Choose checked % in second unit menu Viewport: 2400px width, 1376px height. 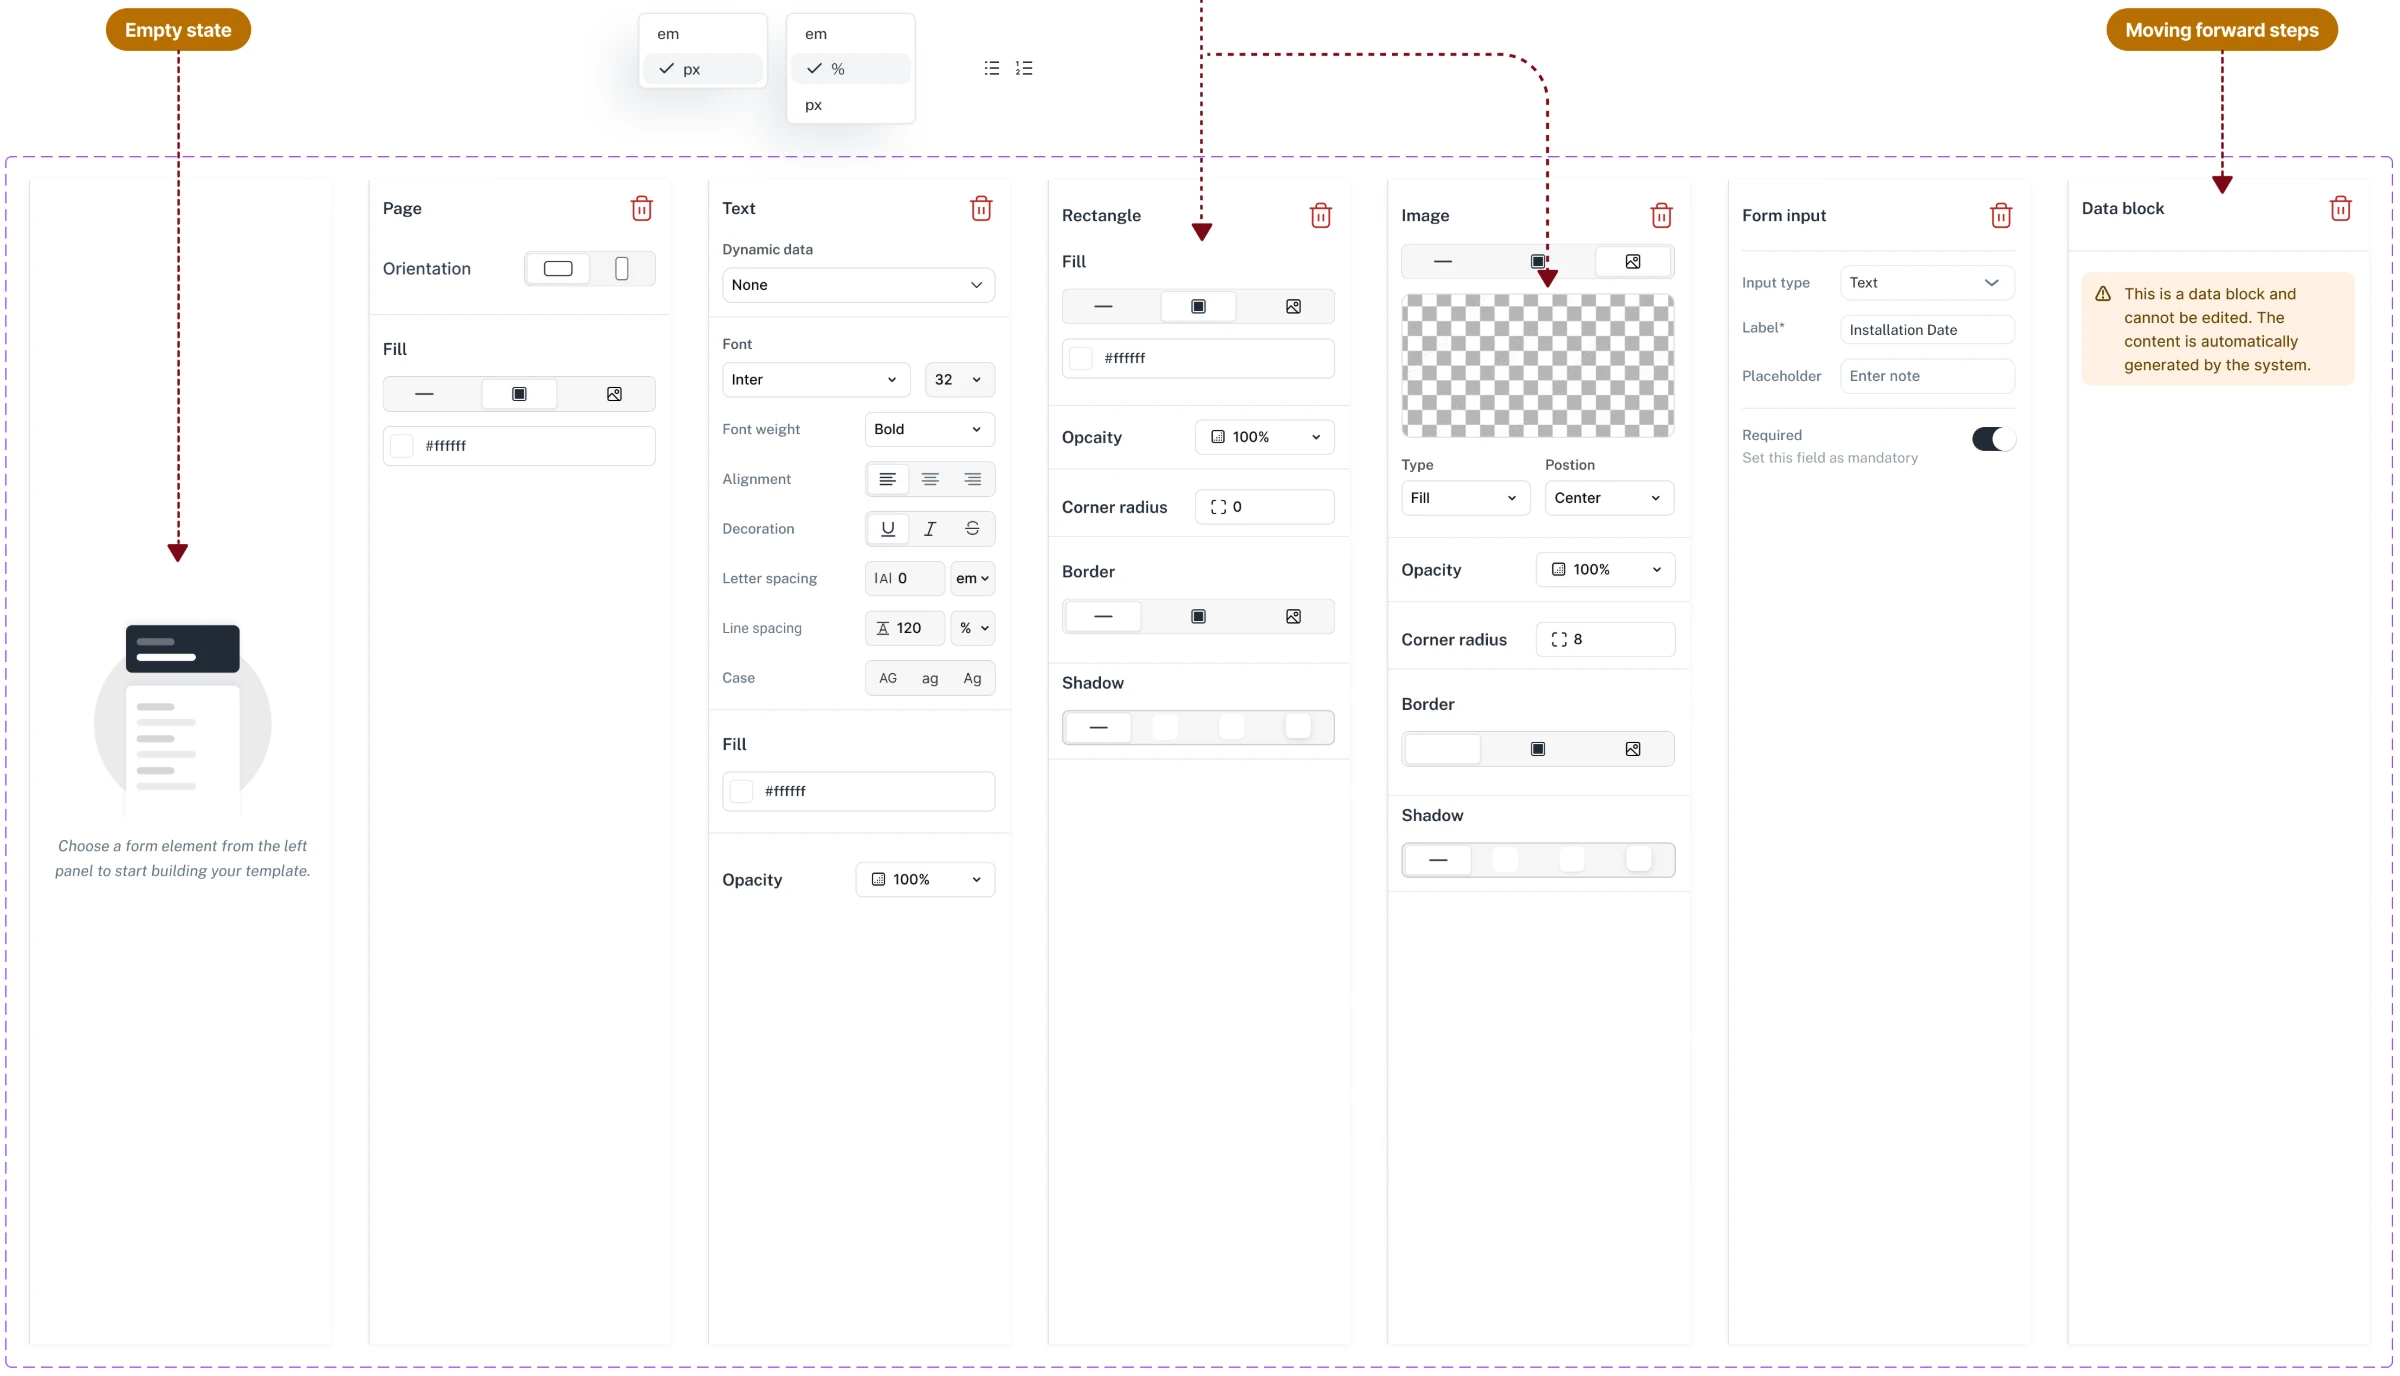point(851,69)
